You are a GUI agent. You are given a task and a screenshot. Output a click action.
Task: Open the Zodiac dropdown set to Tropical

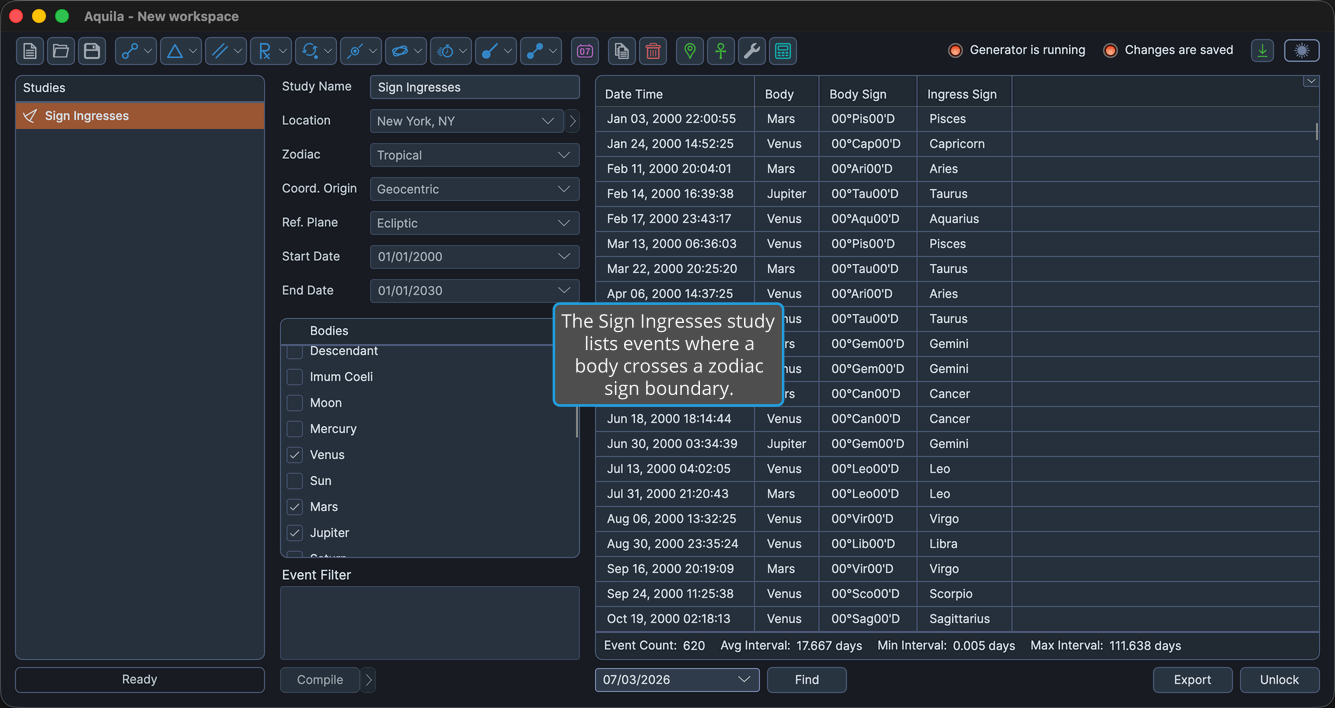tap(475, 155)
